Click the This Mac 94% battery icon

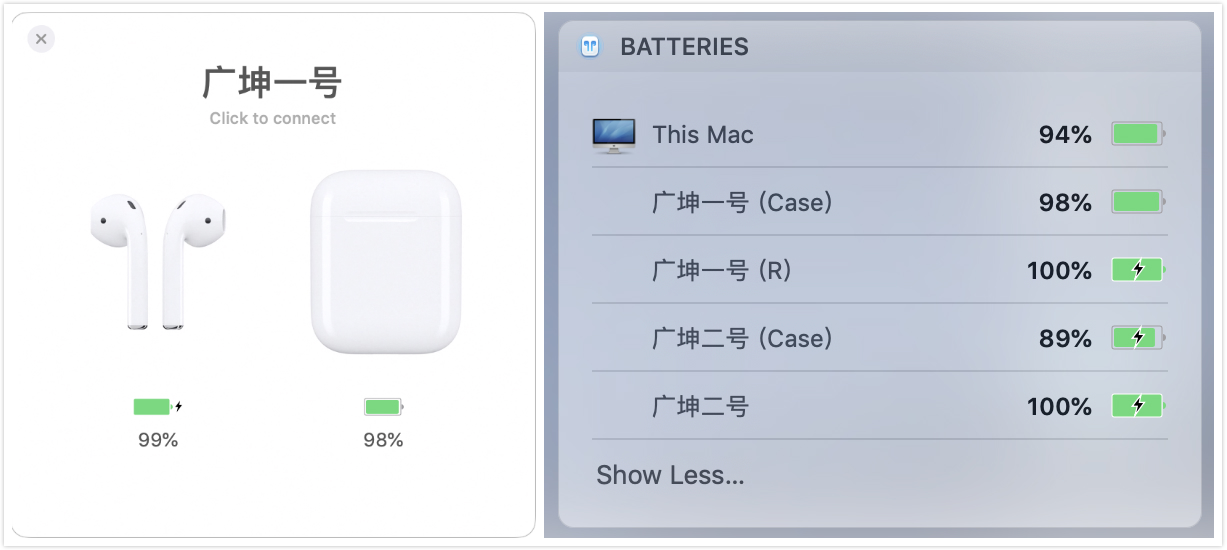point(1138,135)
